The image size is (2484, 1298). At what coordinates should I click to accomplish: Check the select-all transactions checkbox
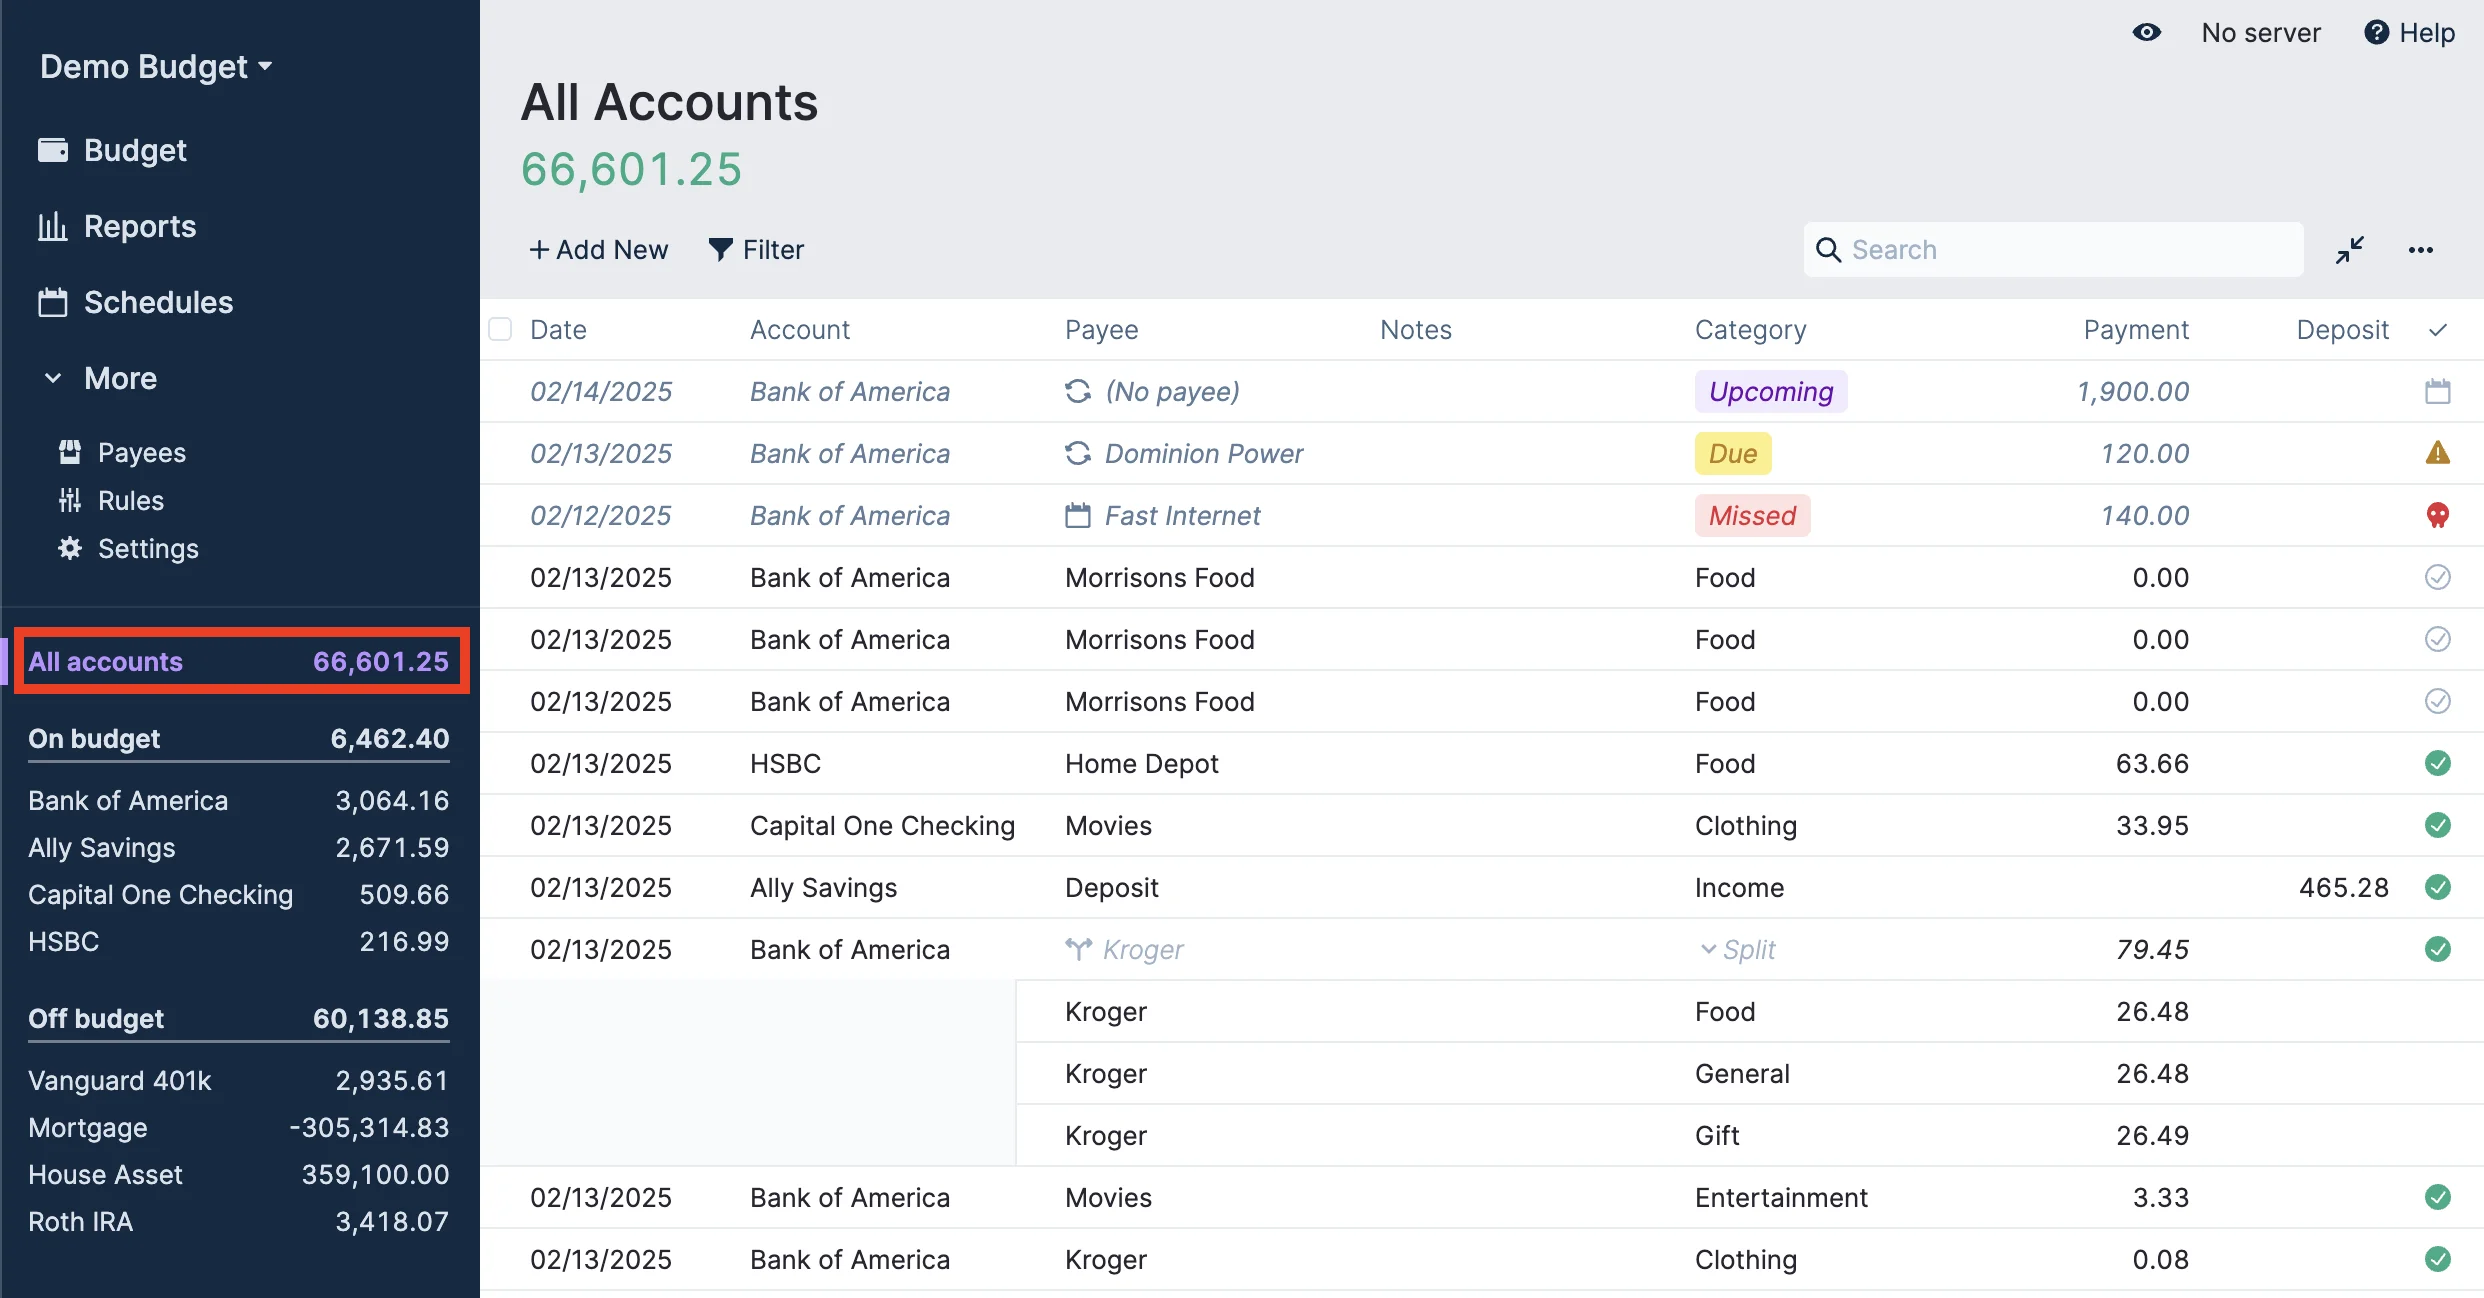pyautogui.click(x=500, y=329)
